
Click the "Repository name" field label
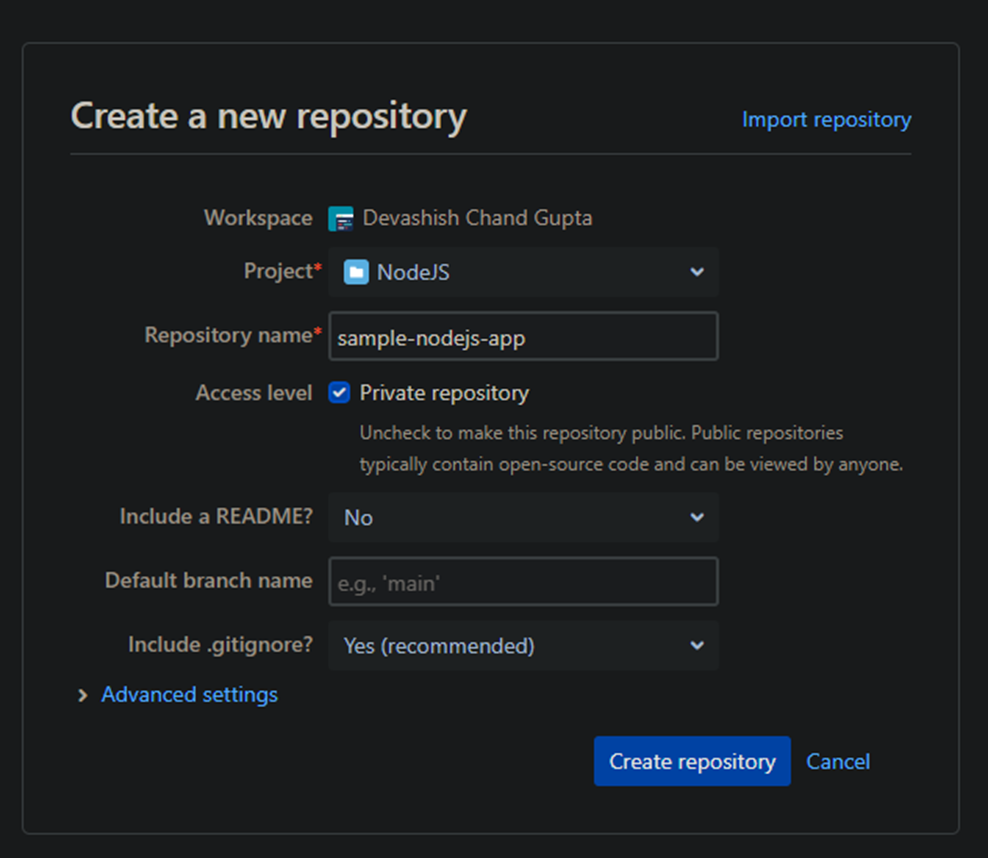(228, 336)
